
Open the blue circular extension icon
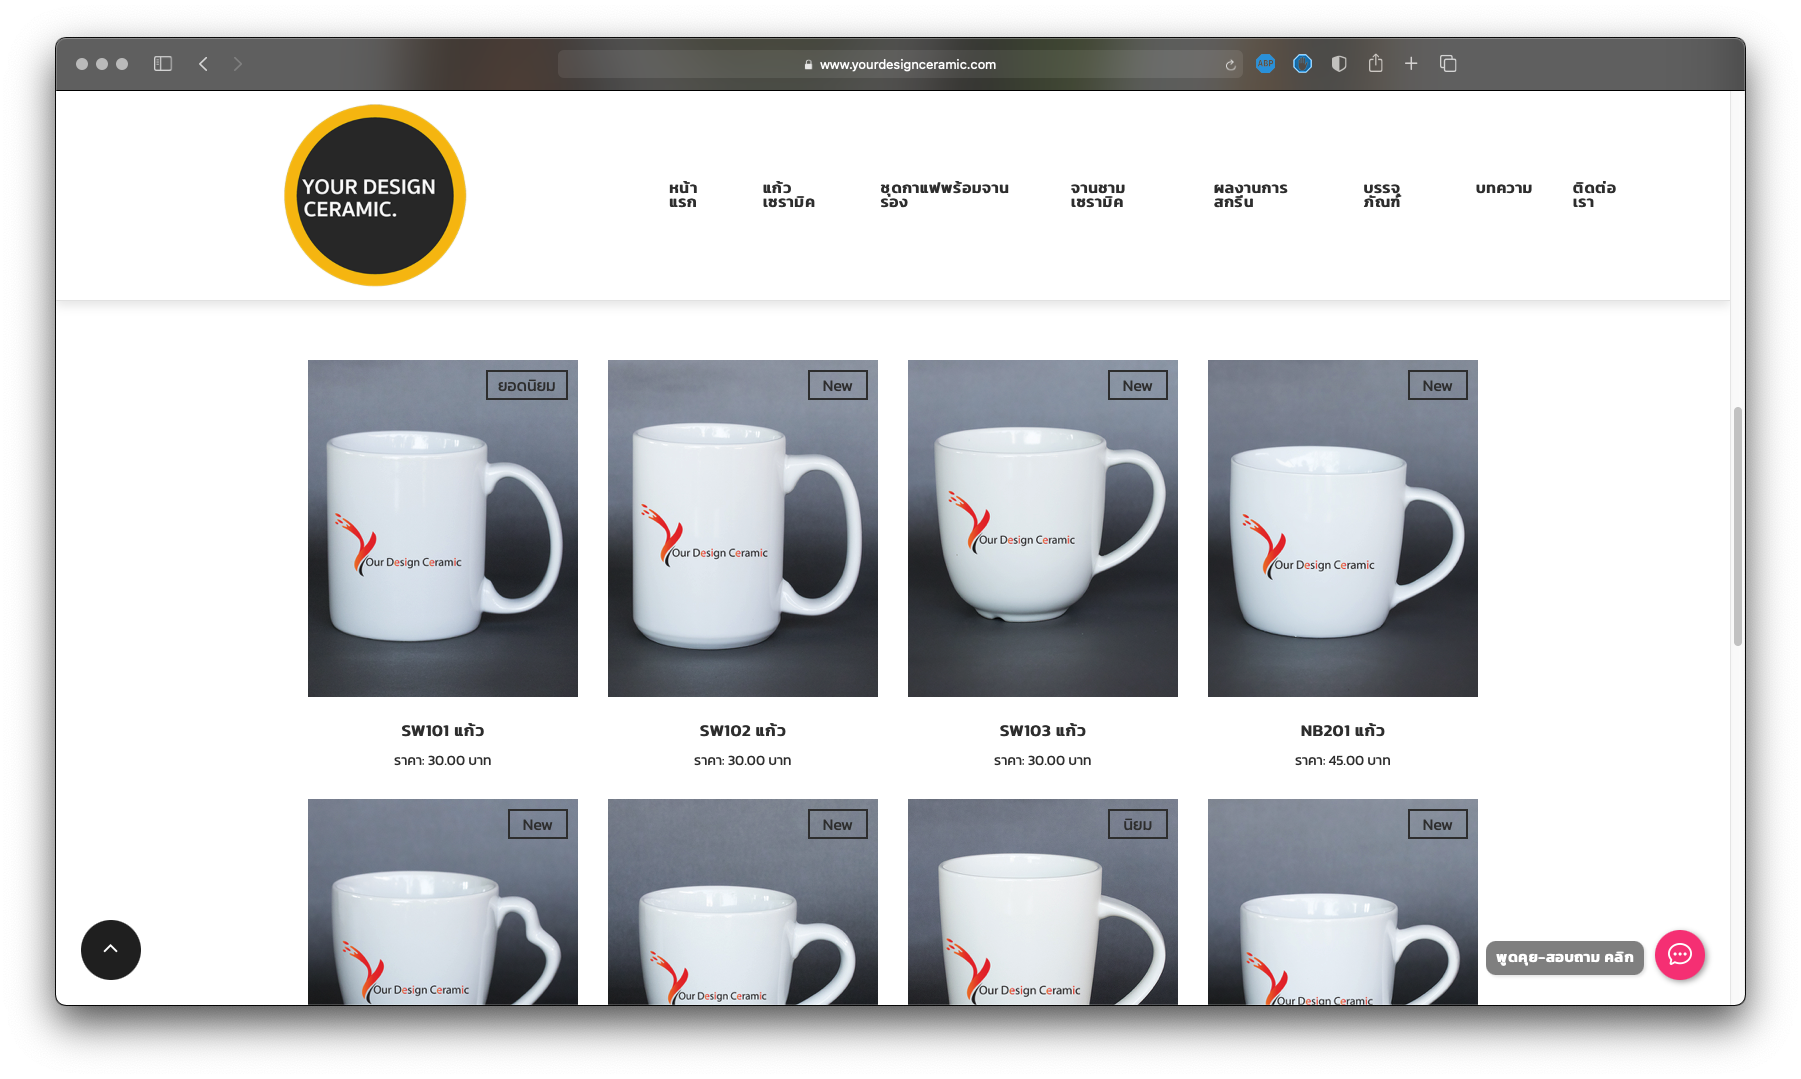coord(1302,64)
